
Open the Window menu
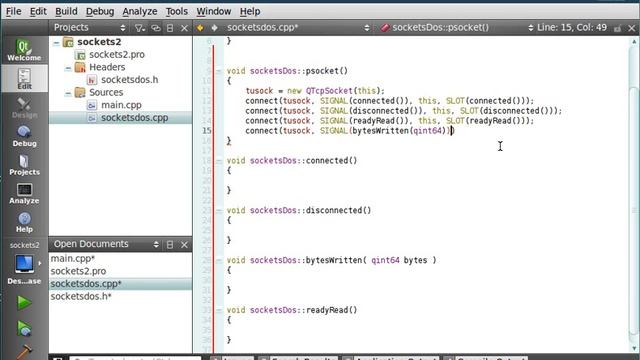[x=213, y=11]
